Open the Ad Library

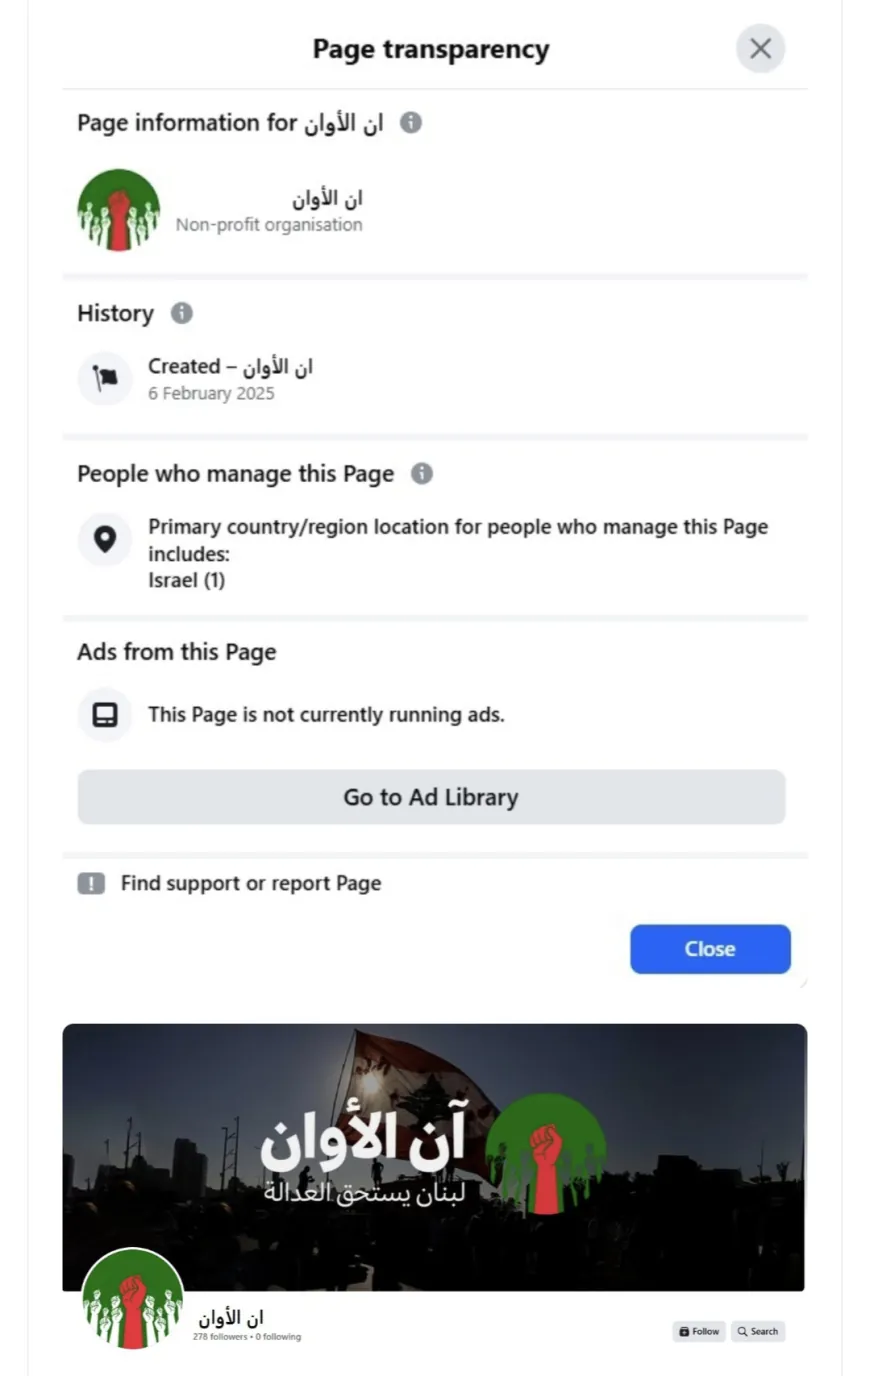coord(431,797)
